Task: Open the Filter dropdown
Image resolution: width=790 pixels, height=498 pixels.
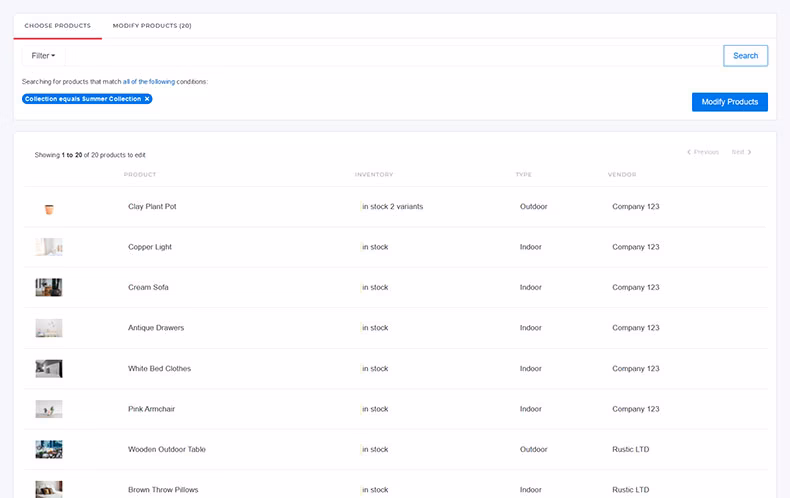Action: [43, 56]
